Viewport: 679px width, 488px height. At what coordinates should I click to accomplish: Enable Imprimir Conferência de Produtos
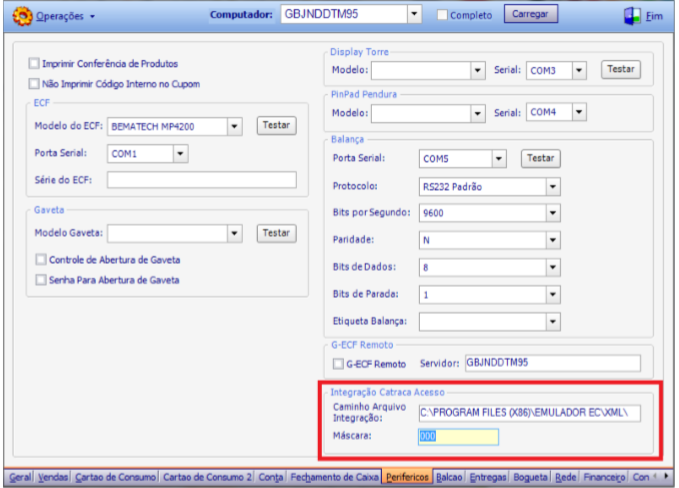34,64
